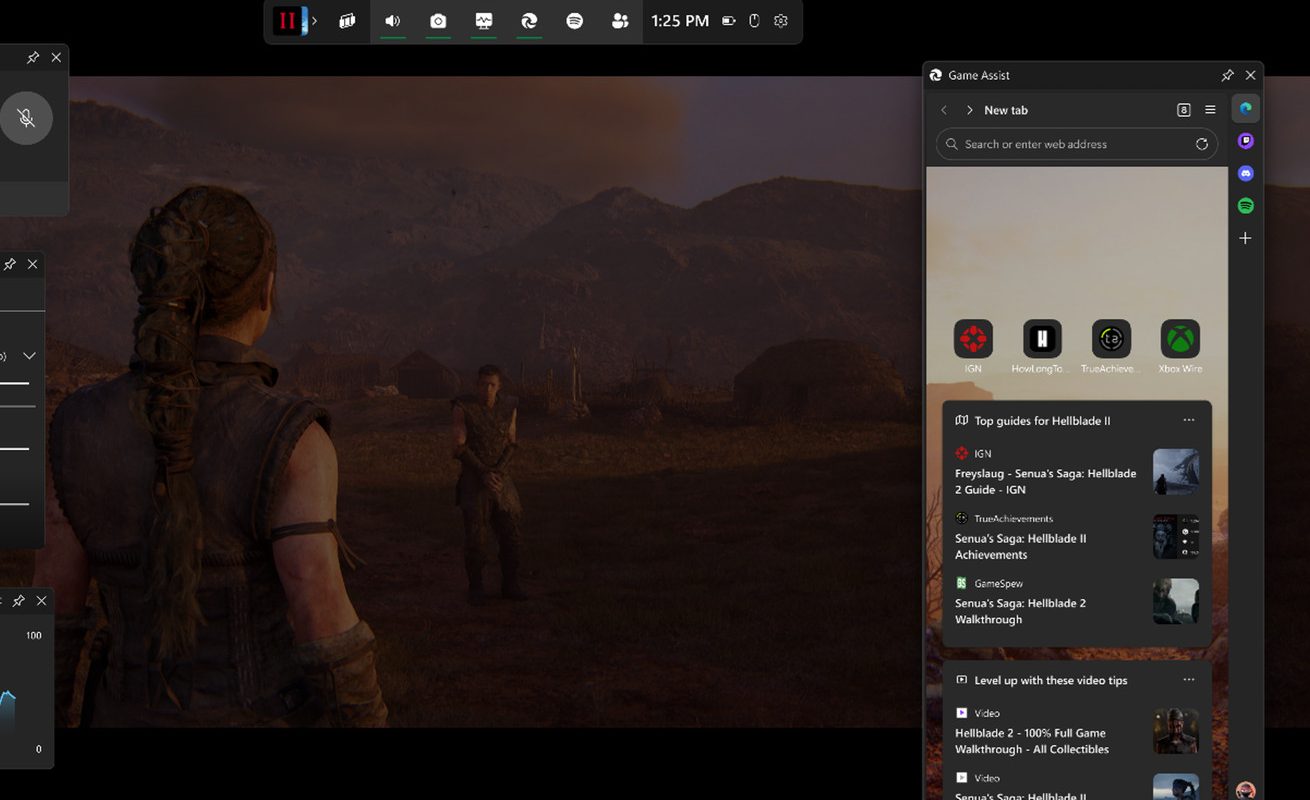Close the Game Assist widget
The image size is (1310, 800).
pyautogui.click(x=1250, y=75)
